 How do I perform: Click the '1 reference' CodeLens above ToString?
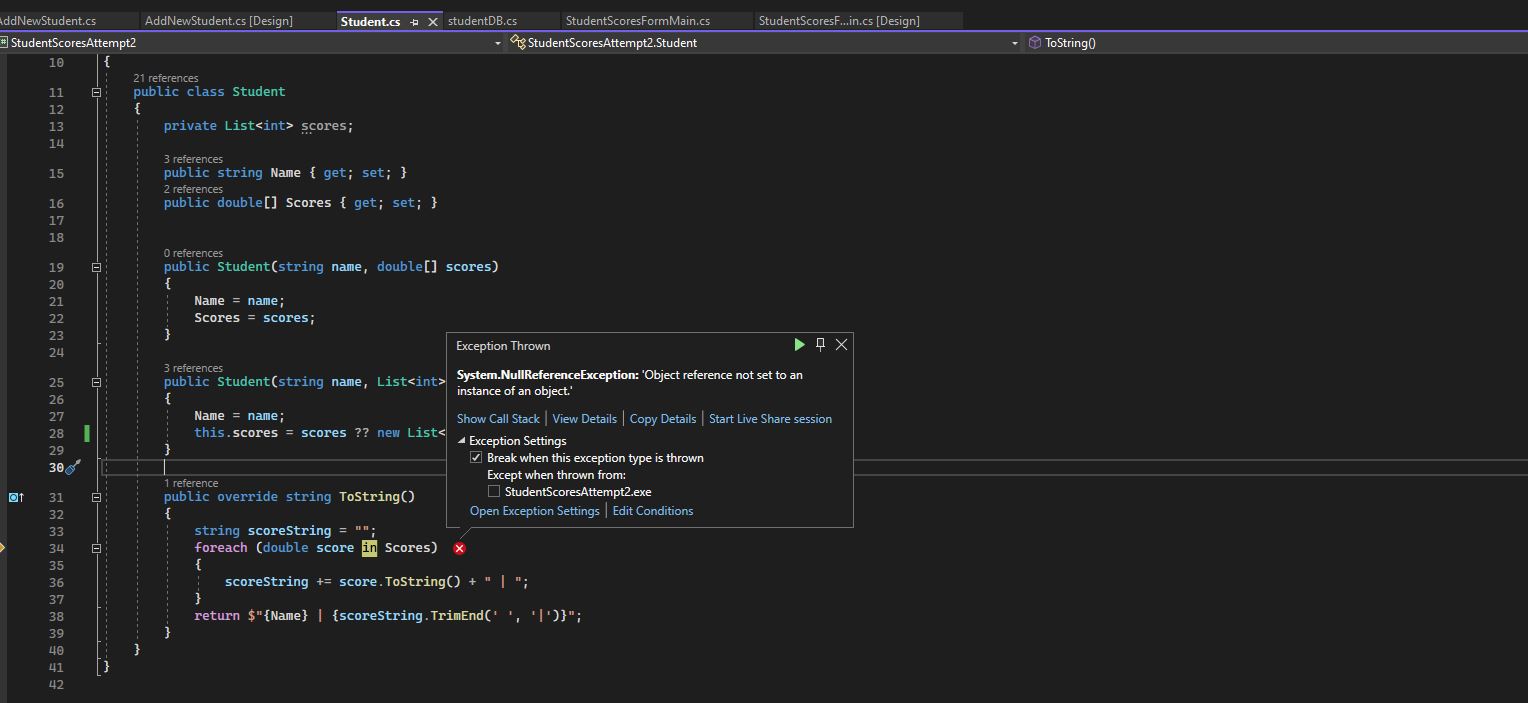[x=191, y=483]
